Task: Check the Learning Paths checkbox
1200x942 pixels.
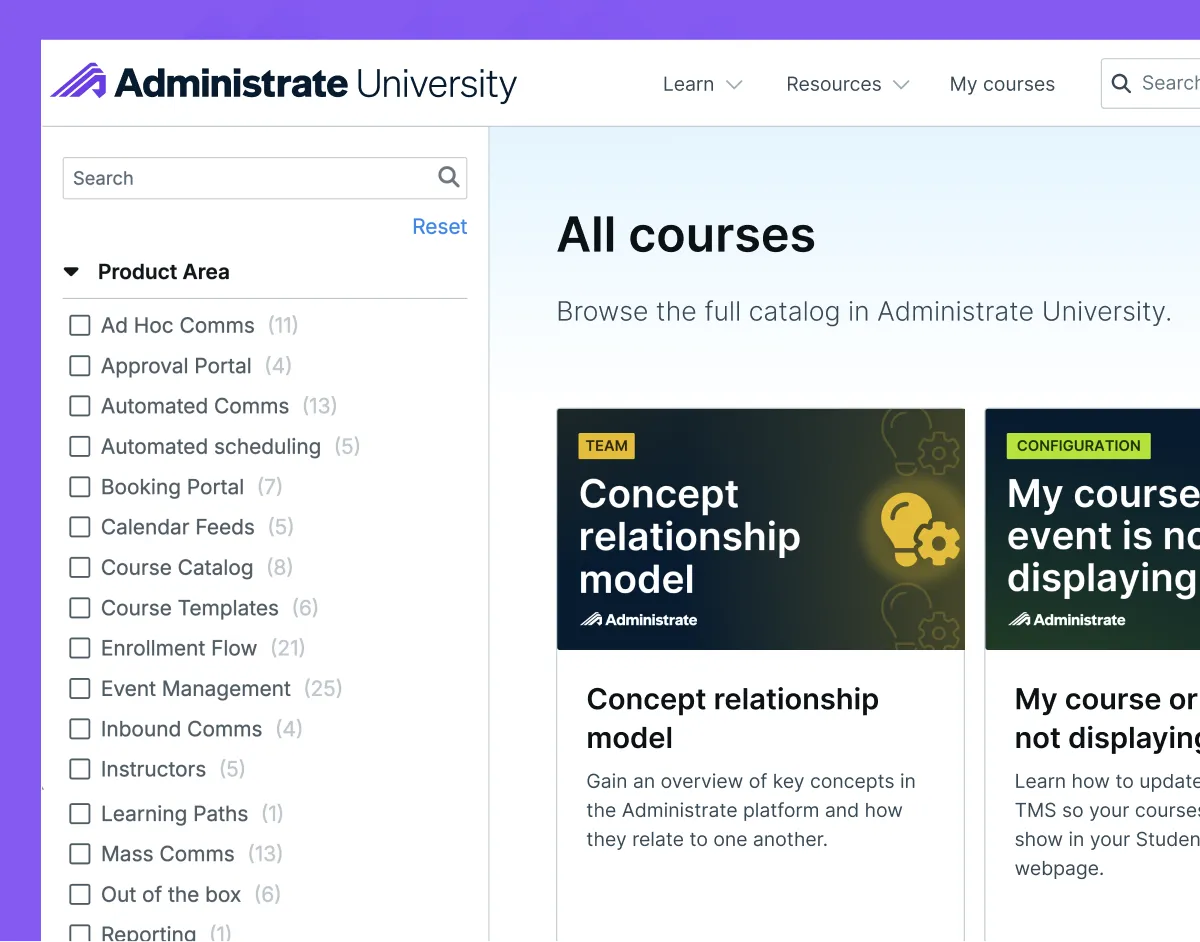Action: pos(80,814)
